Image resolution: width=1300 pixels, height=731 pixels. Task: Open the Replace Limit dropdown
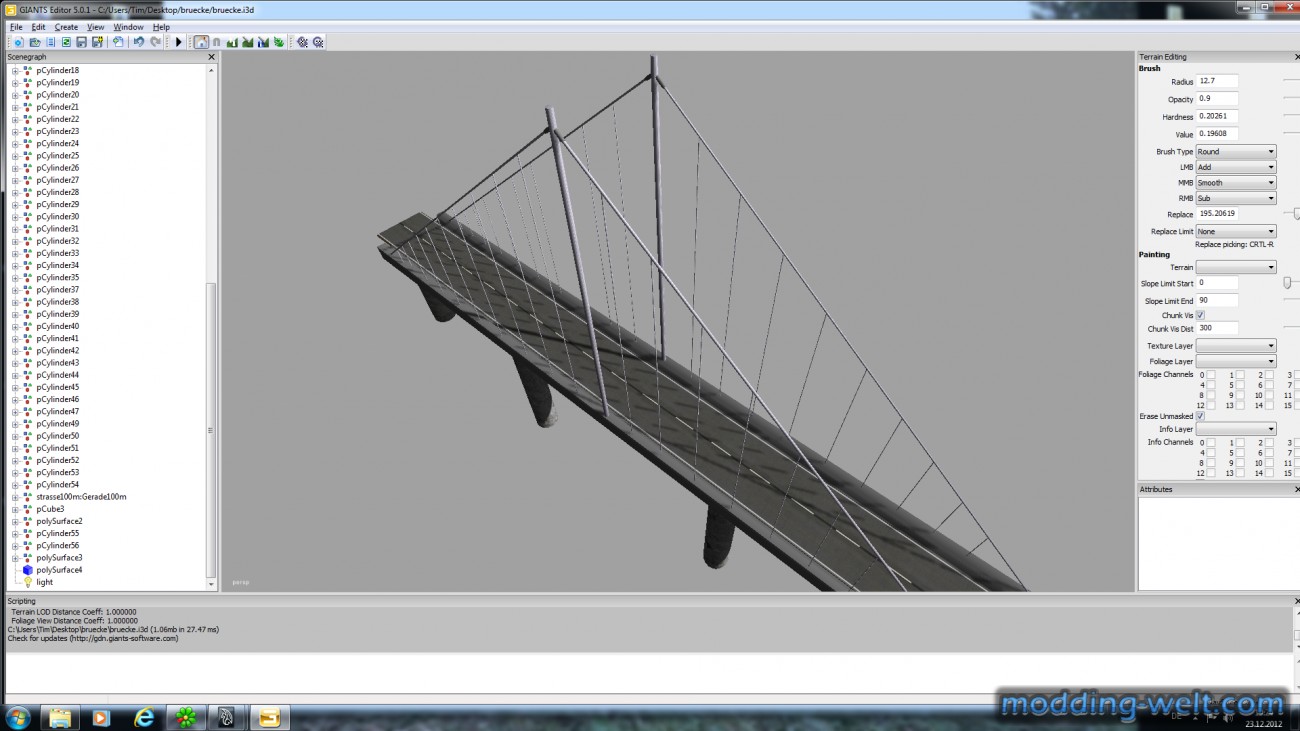click(x=1236, y=231)
